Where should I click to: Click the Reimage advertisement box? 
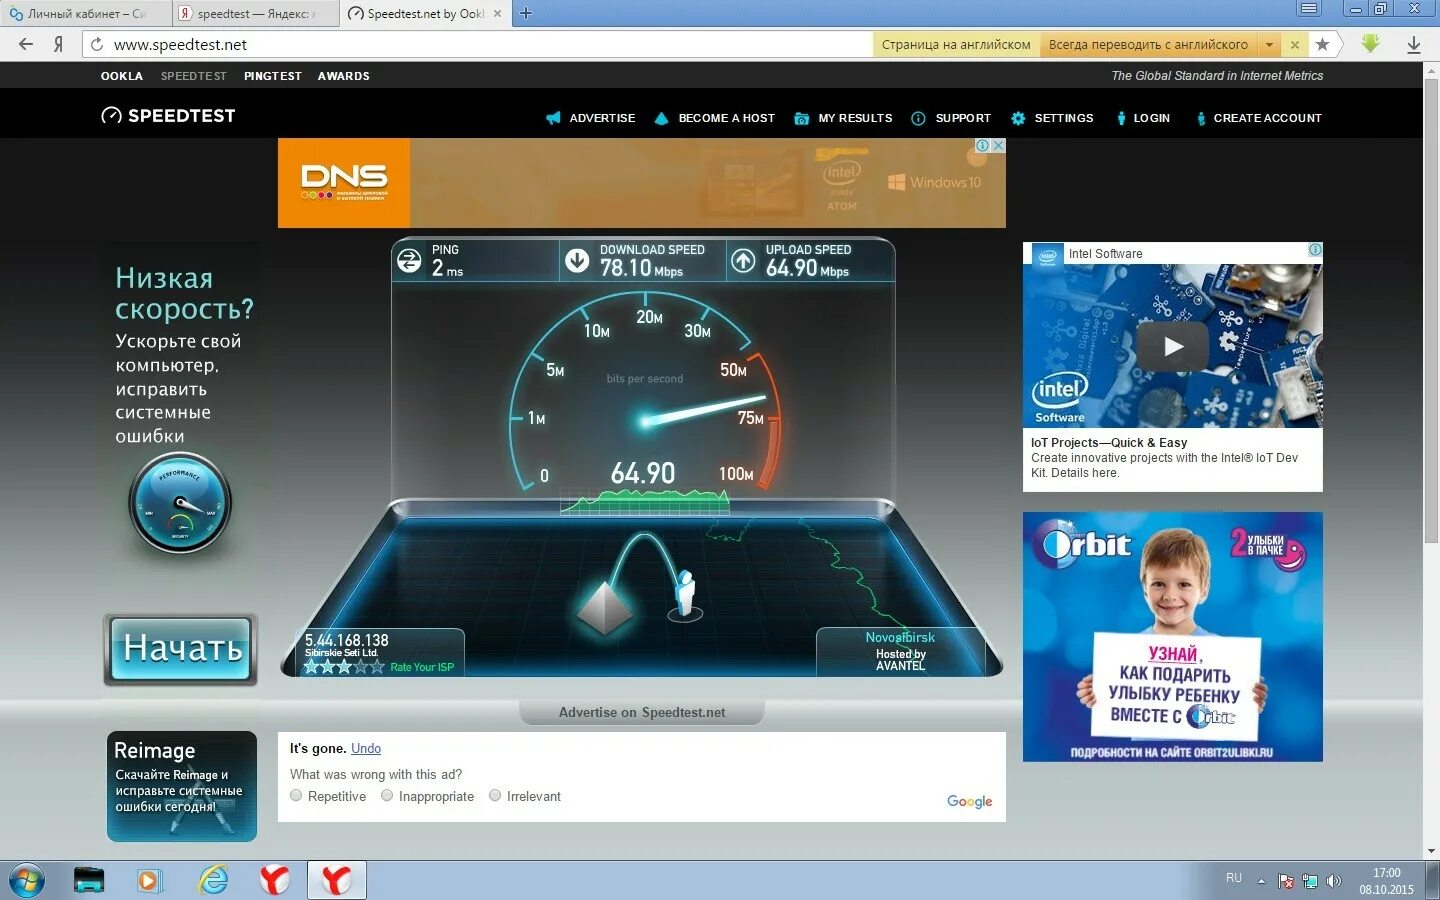[x=182, y=786]
